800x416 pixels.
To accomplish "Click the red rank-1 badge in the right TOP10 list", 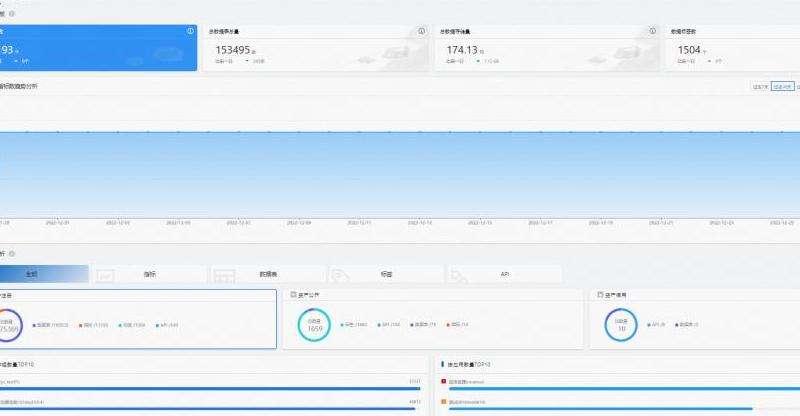I will [443, 381].
